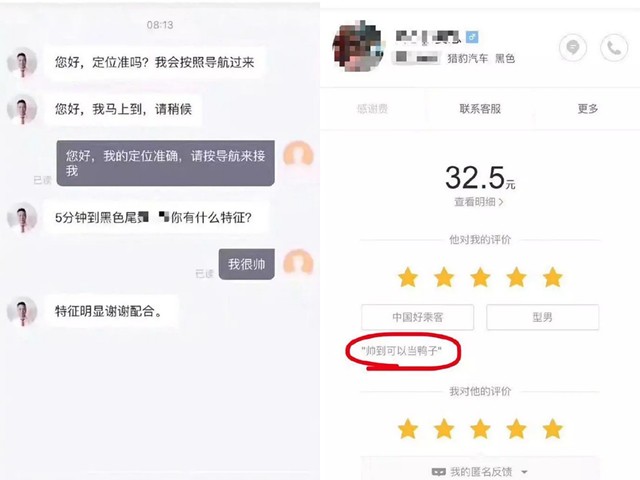
Task: Tap driver avatar beside 我马上到 message
Action: [x=22, y=109]
